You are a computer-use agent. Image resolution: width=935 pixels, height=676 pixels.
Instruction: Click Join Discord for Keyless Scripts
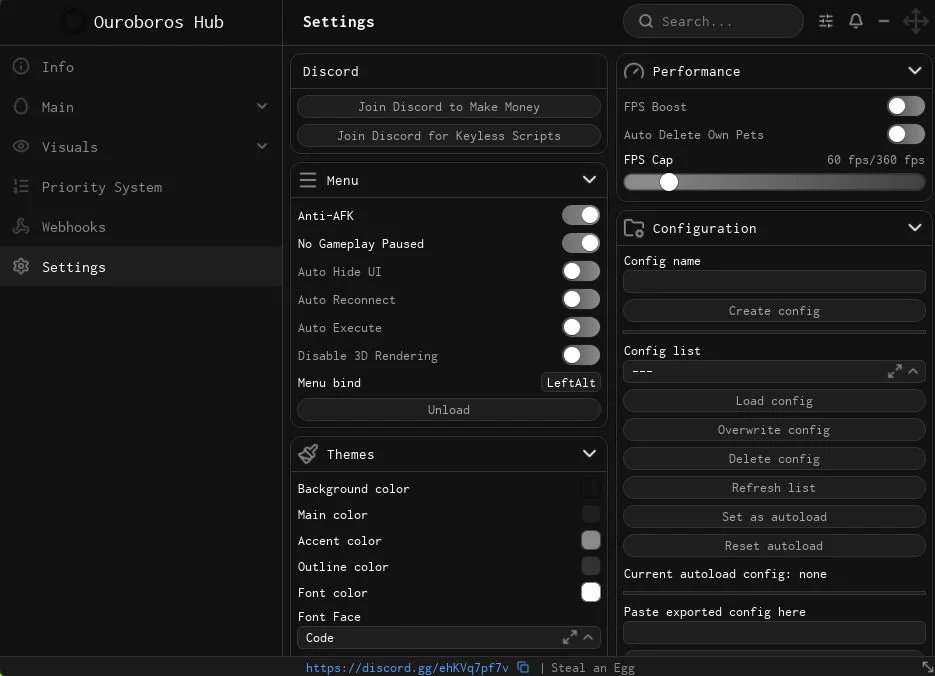tap(448, 136)
